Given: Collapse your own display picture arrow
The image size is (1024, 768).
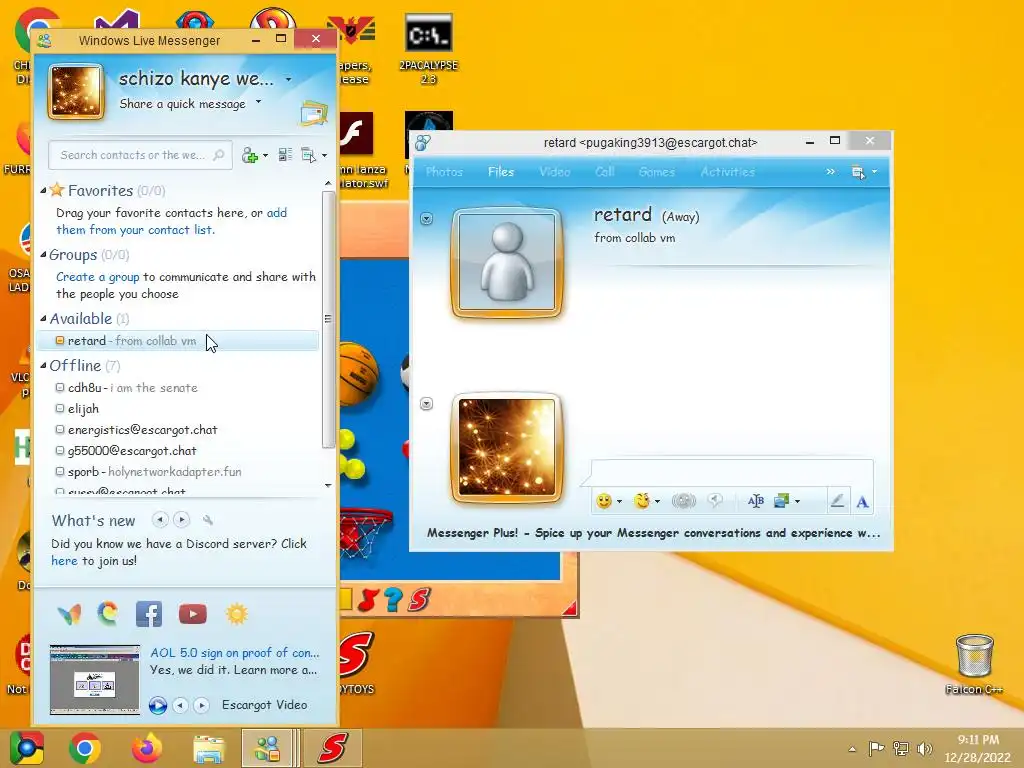Looking at the screenshot, I should click(426, 404).
